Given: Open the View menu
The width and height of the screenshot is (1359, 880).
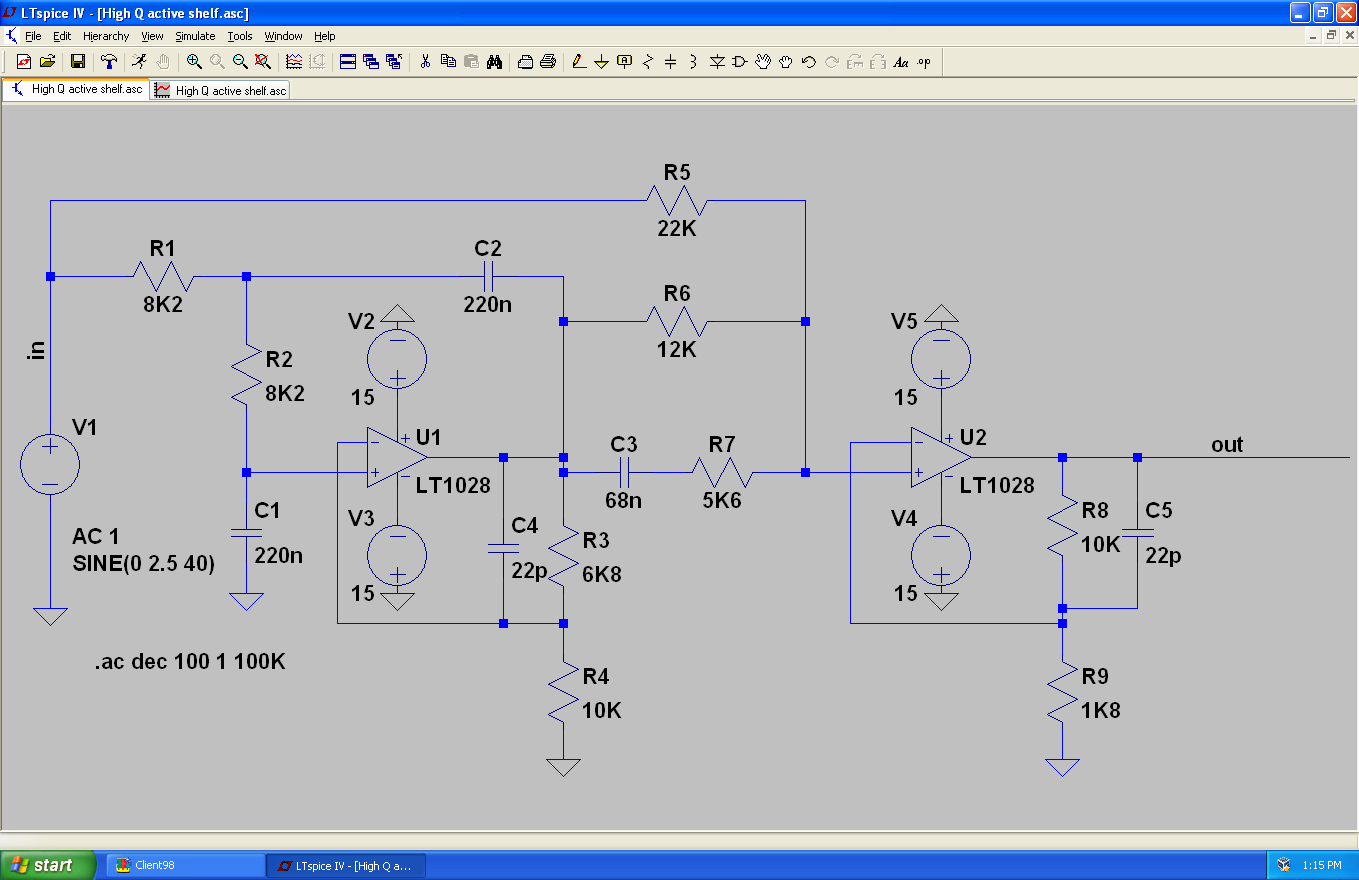Looking at the screenshot, I should 152,36.
